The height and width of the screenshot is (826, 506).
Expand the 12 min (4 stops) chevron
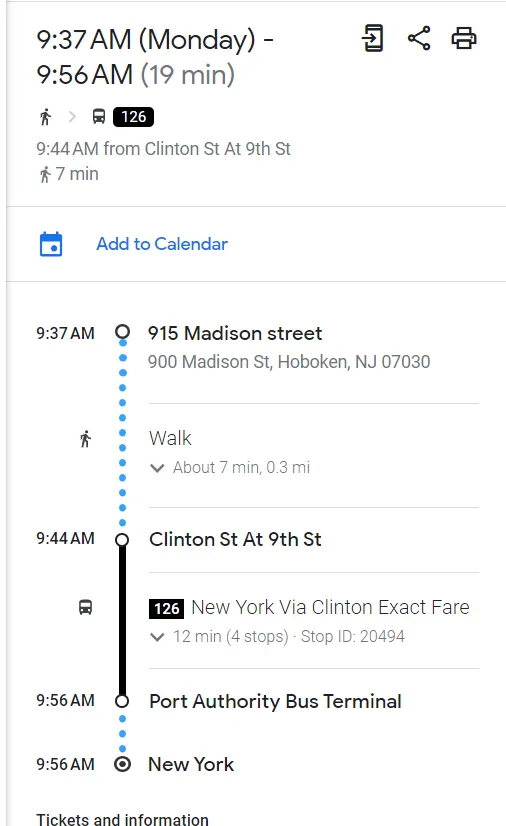[x=157, y=637]
